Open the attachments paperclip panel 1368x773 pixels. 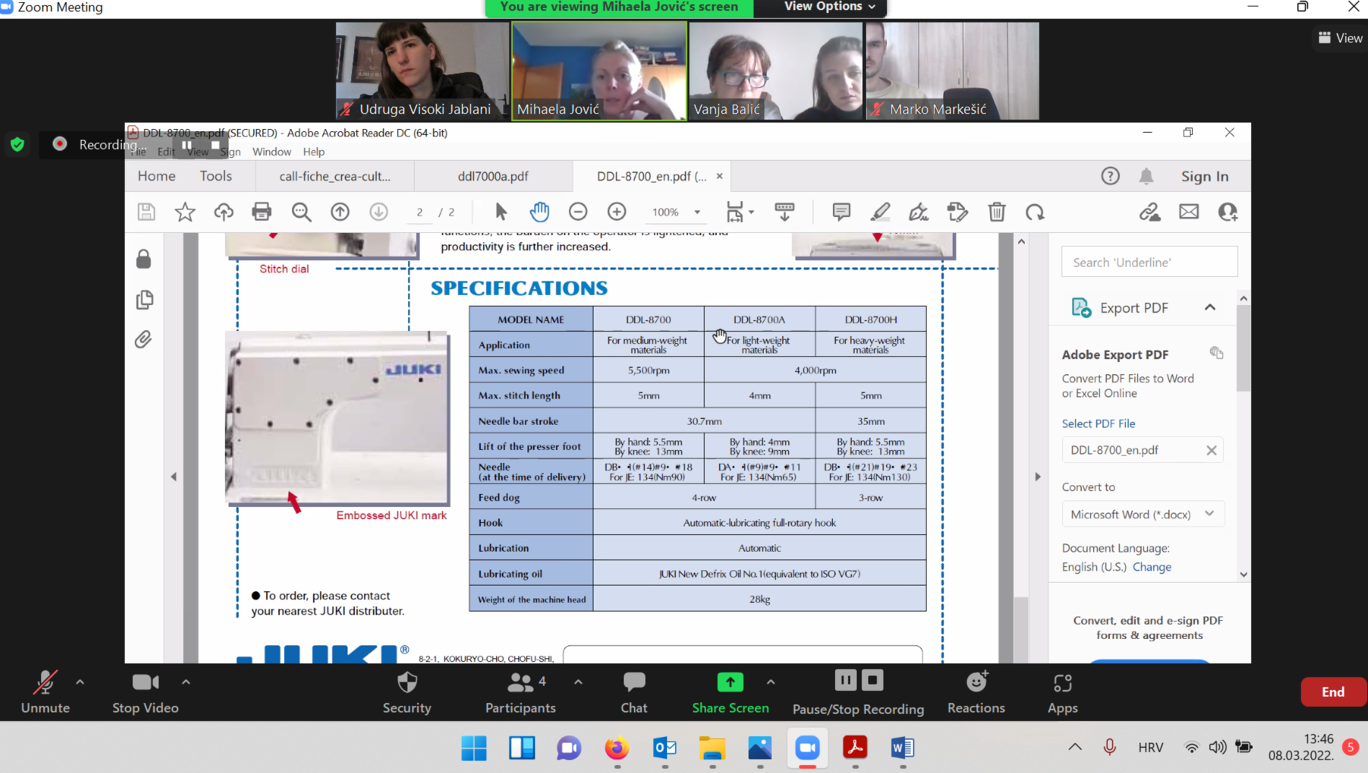(x=144, y=340)
